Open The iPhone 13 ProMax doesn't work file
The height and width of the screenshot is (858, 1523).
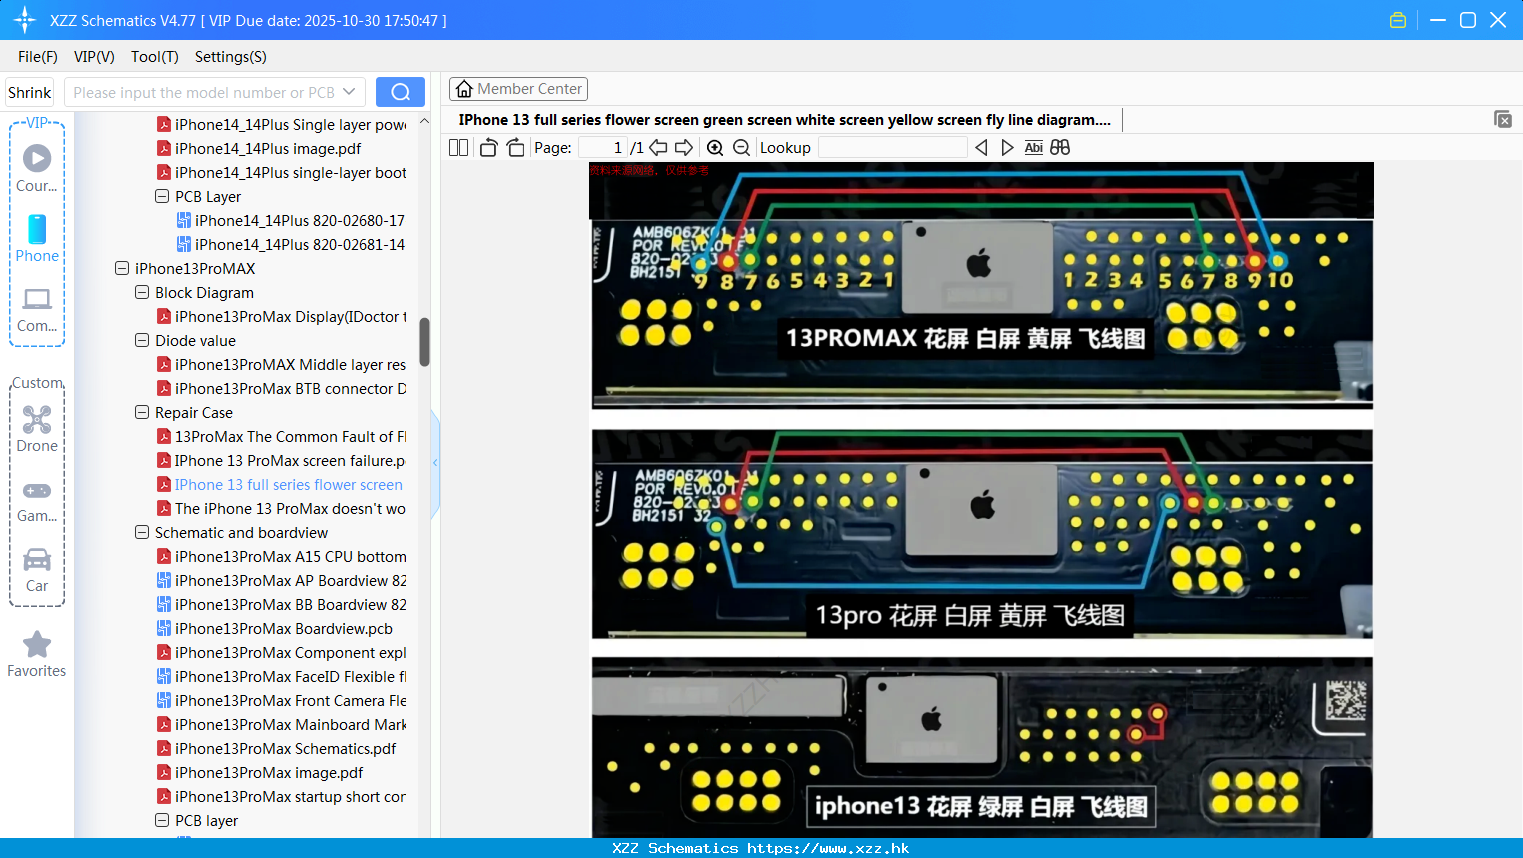[x=282, y=508]
